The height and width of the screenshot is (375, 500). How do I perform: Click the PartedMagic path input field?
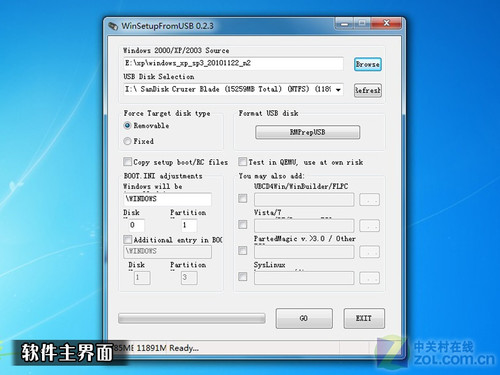[x=304, y=252]
